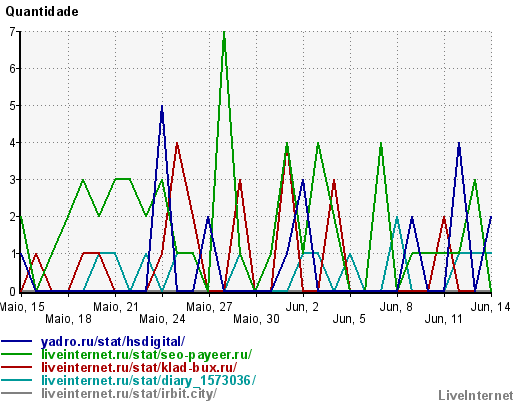Click the 6 value on the y-axis

click(x=12, y=69)
